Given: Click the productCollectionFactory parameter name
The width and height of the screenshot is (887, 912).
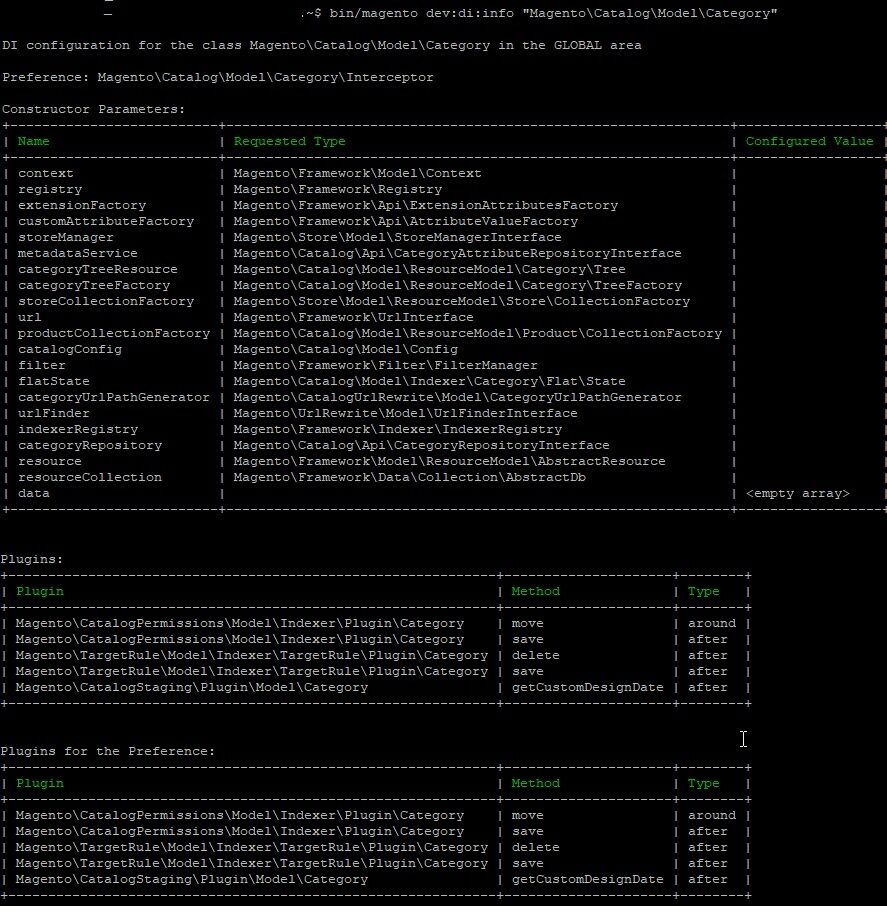Looking at the screenshot, I should (114, 333).
